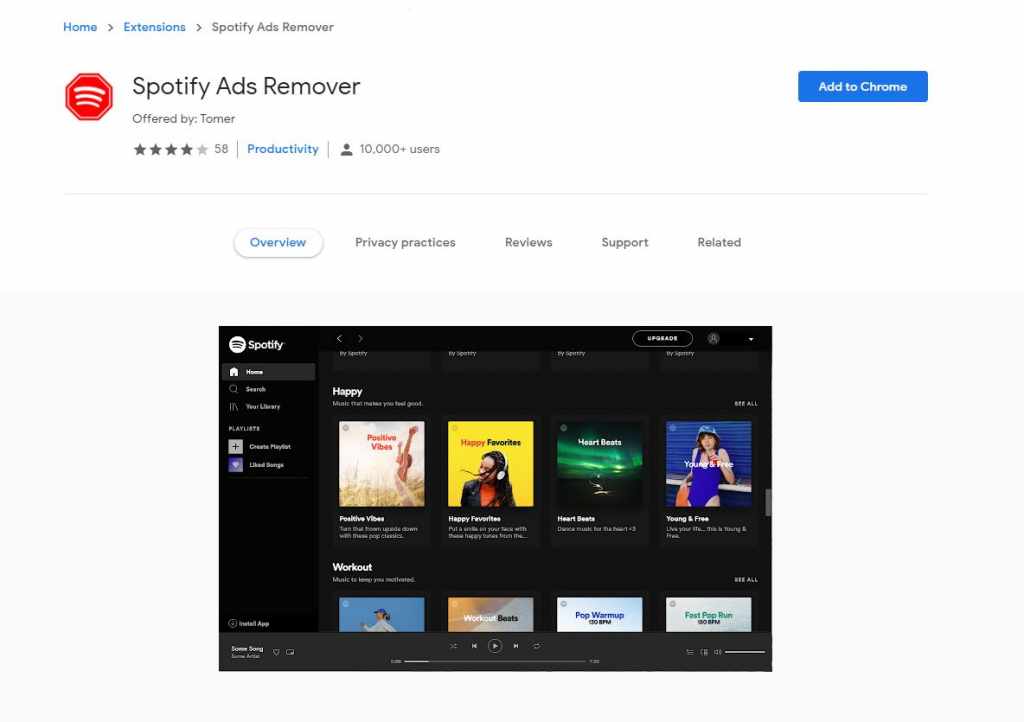The height and width of the screenshot is (722, 1024).
Task: Open the play queue icon
Action: pos(690,651)
